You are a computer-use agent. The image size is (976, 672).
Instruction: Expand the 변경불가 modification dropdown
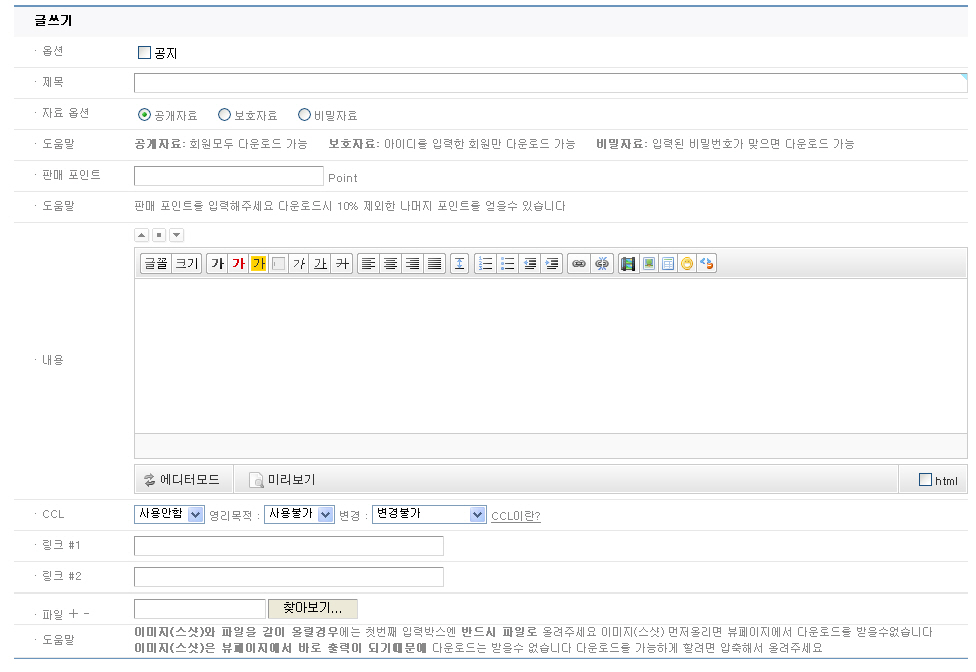click(x=428, y=514)
